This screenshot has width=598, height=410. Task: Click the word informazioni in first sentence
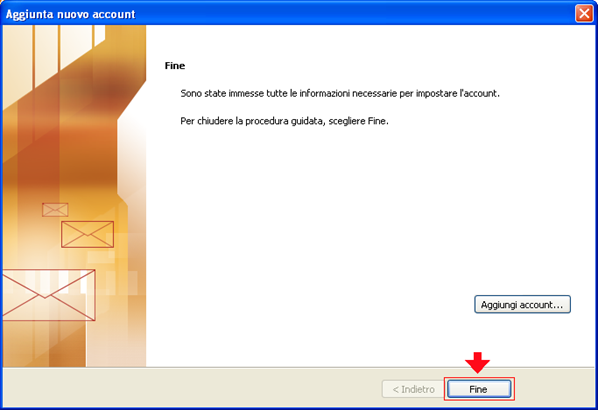pyautogui.click(x=325, y=93)
